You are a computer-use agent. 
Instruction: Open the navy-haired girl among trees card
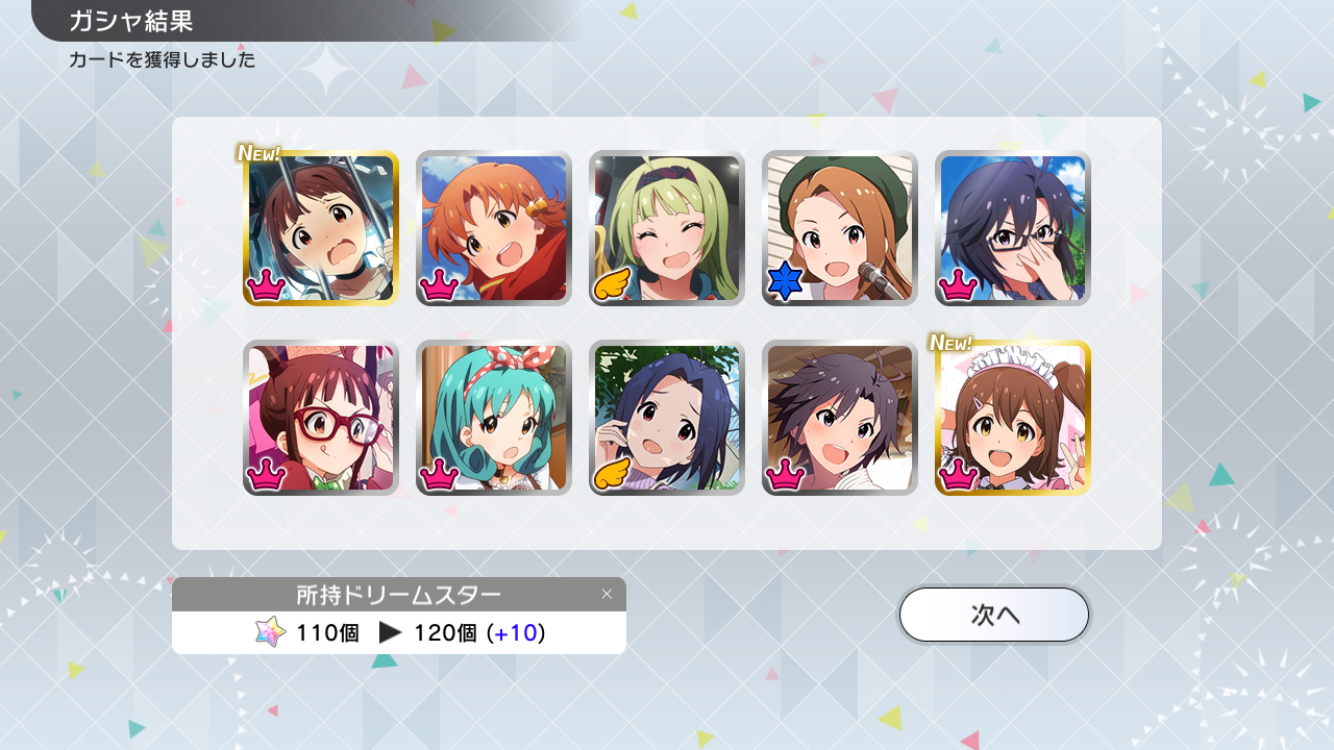click(x=666, y=418)
